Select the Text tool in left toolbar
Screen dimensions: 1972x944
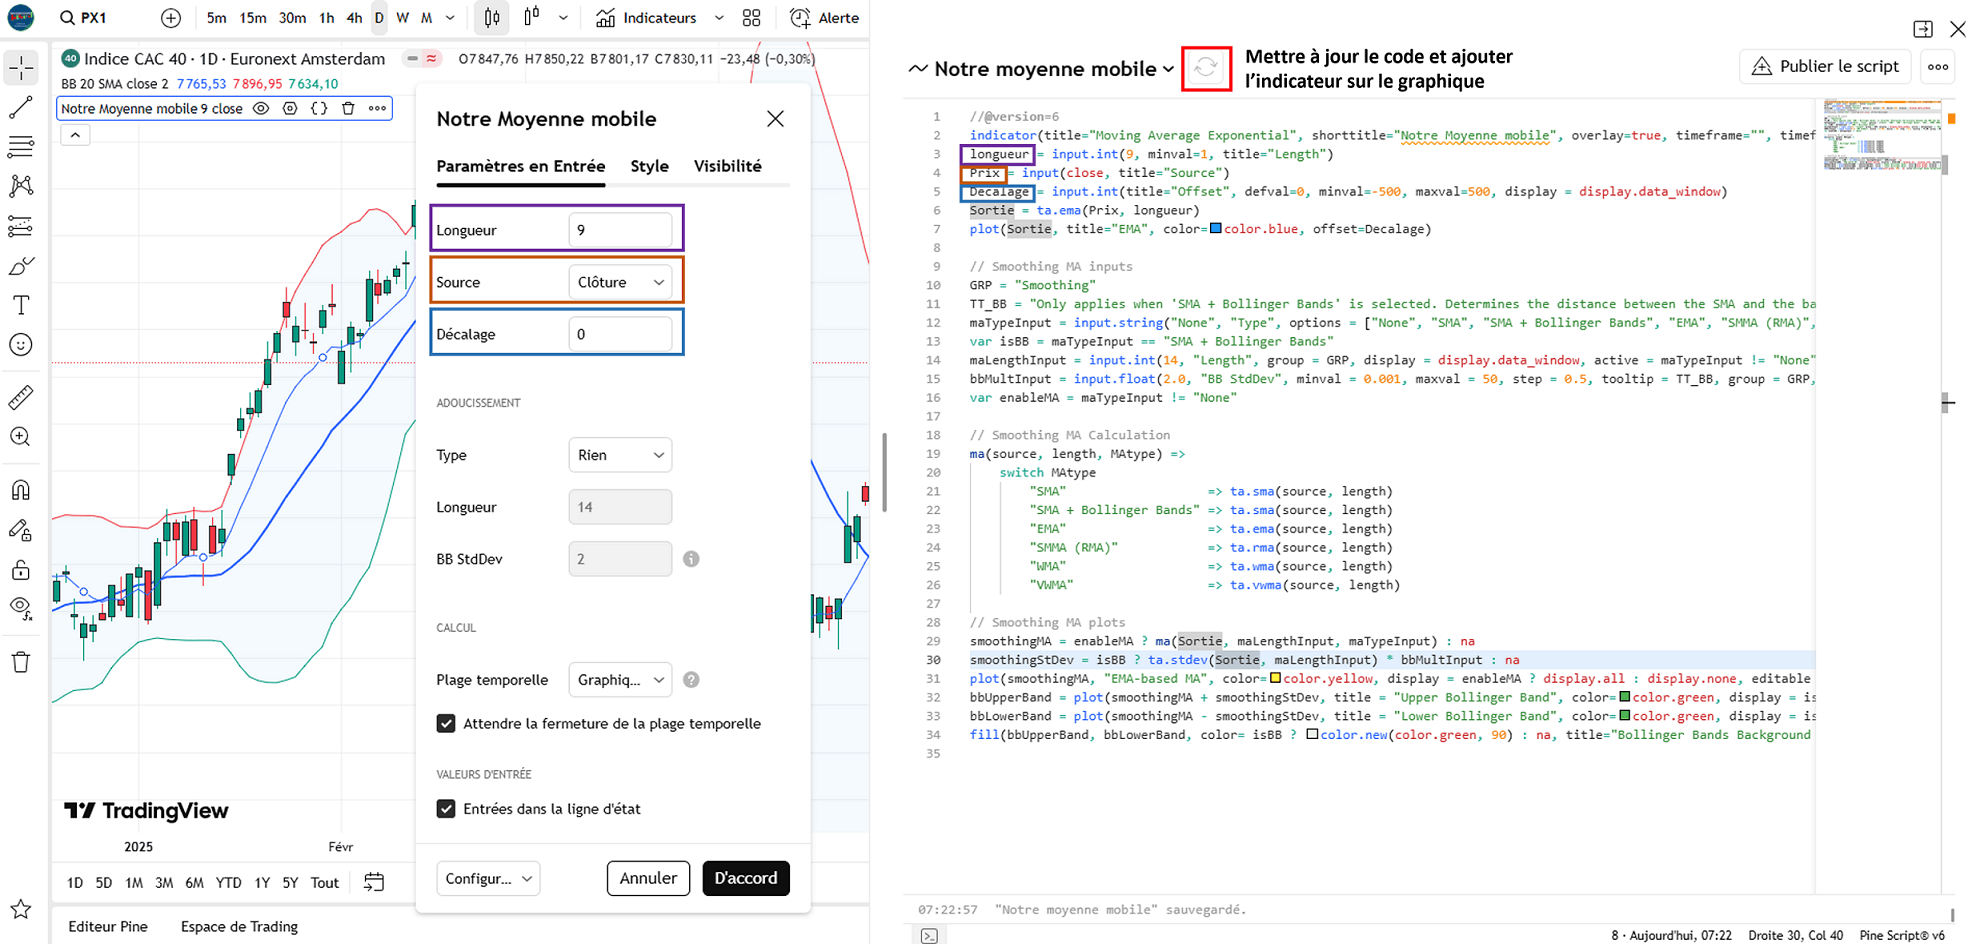(21, 305)
